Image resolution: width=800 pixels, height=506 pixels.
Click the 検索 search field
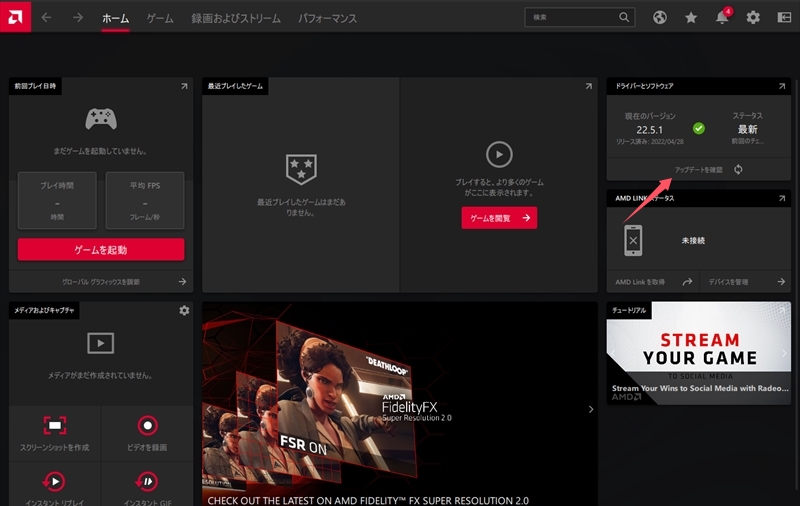click(580, 17)
